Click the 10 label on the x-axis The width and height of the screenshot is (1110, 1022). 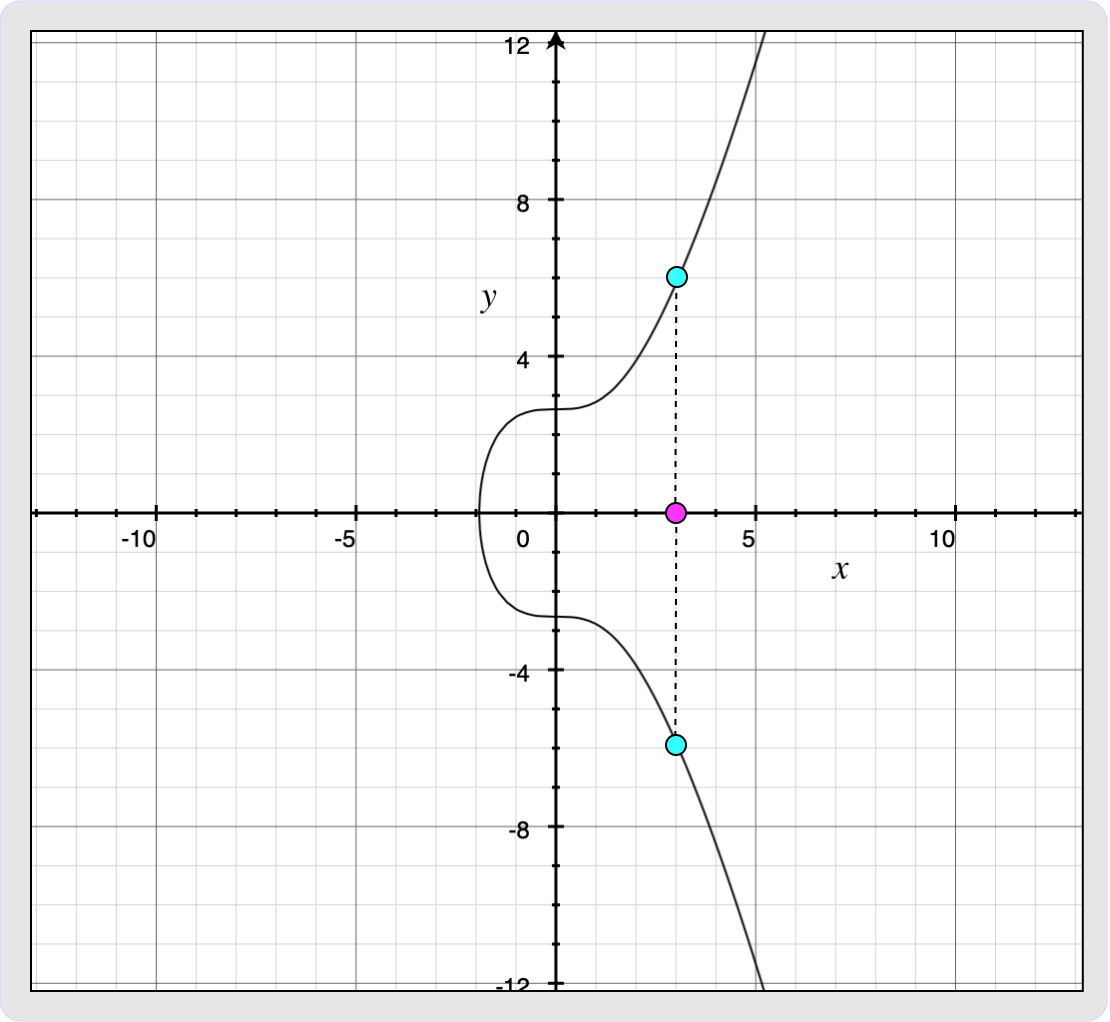point(941,541)
